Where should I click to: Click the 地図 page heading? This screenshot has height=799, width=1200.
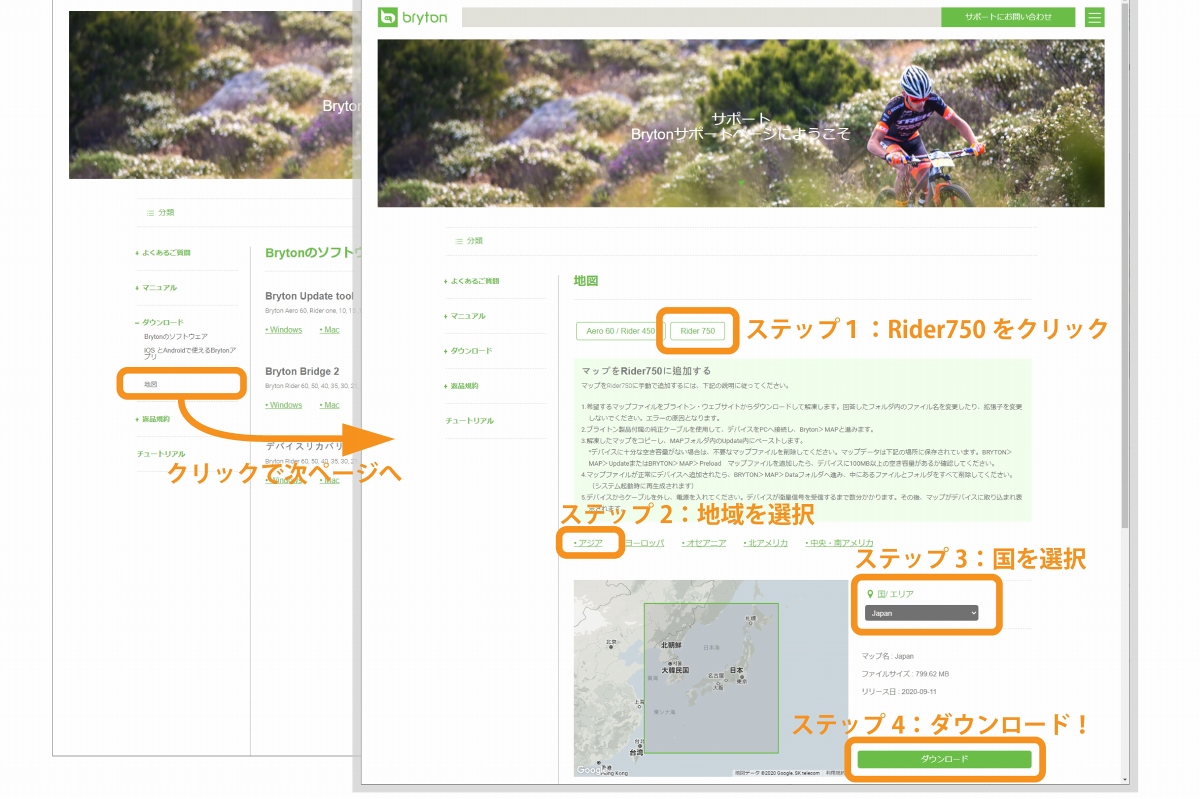(x=586, y=282)
